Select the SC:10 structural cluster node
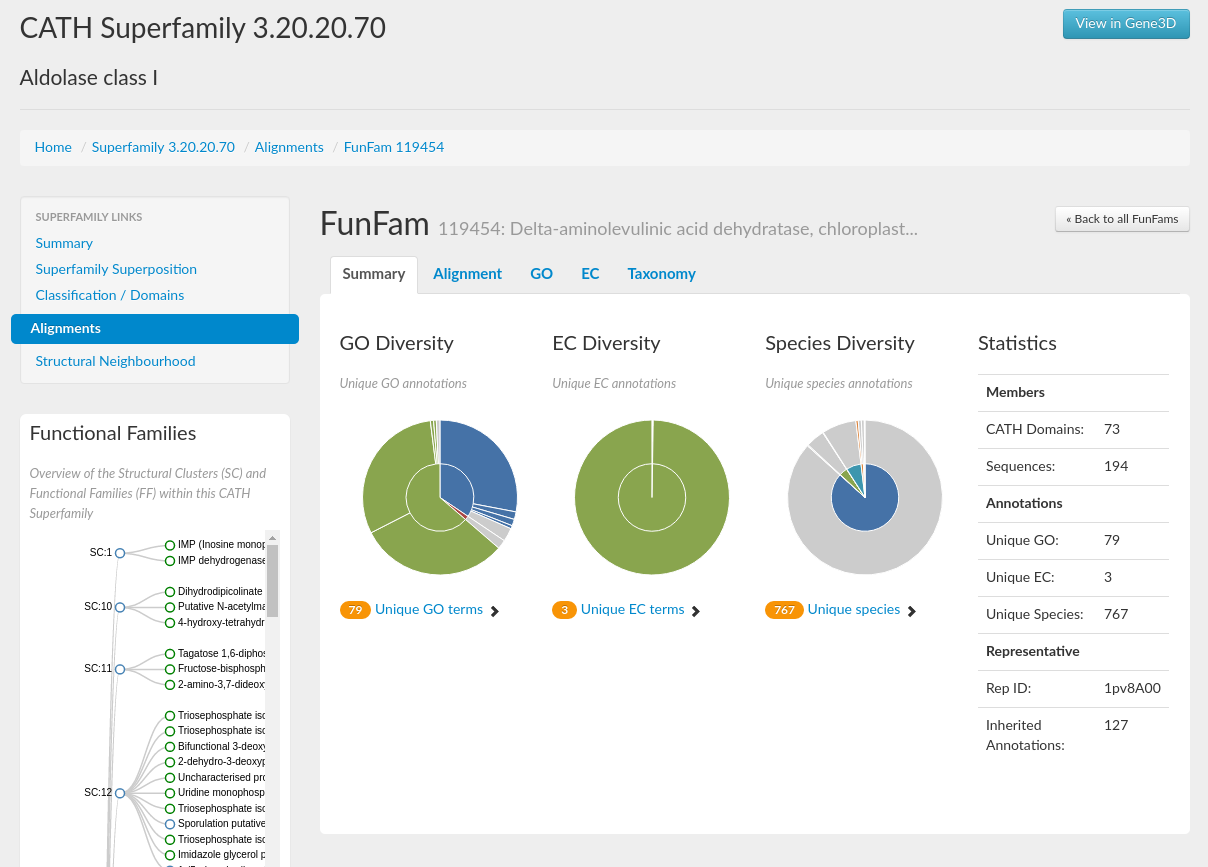Viewport: 1208px width, 867px height. (x=120, y=607)
